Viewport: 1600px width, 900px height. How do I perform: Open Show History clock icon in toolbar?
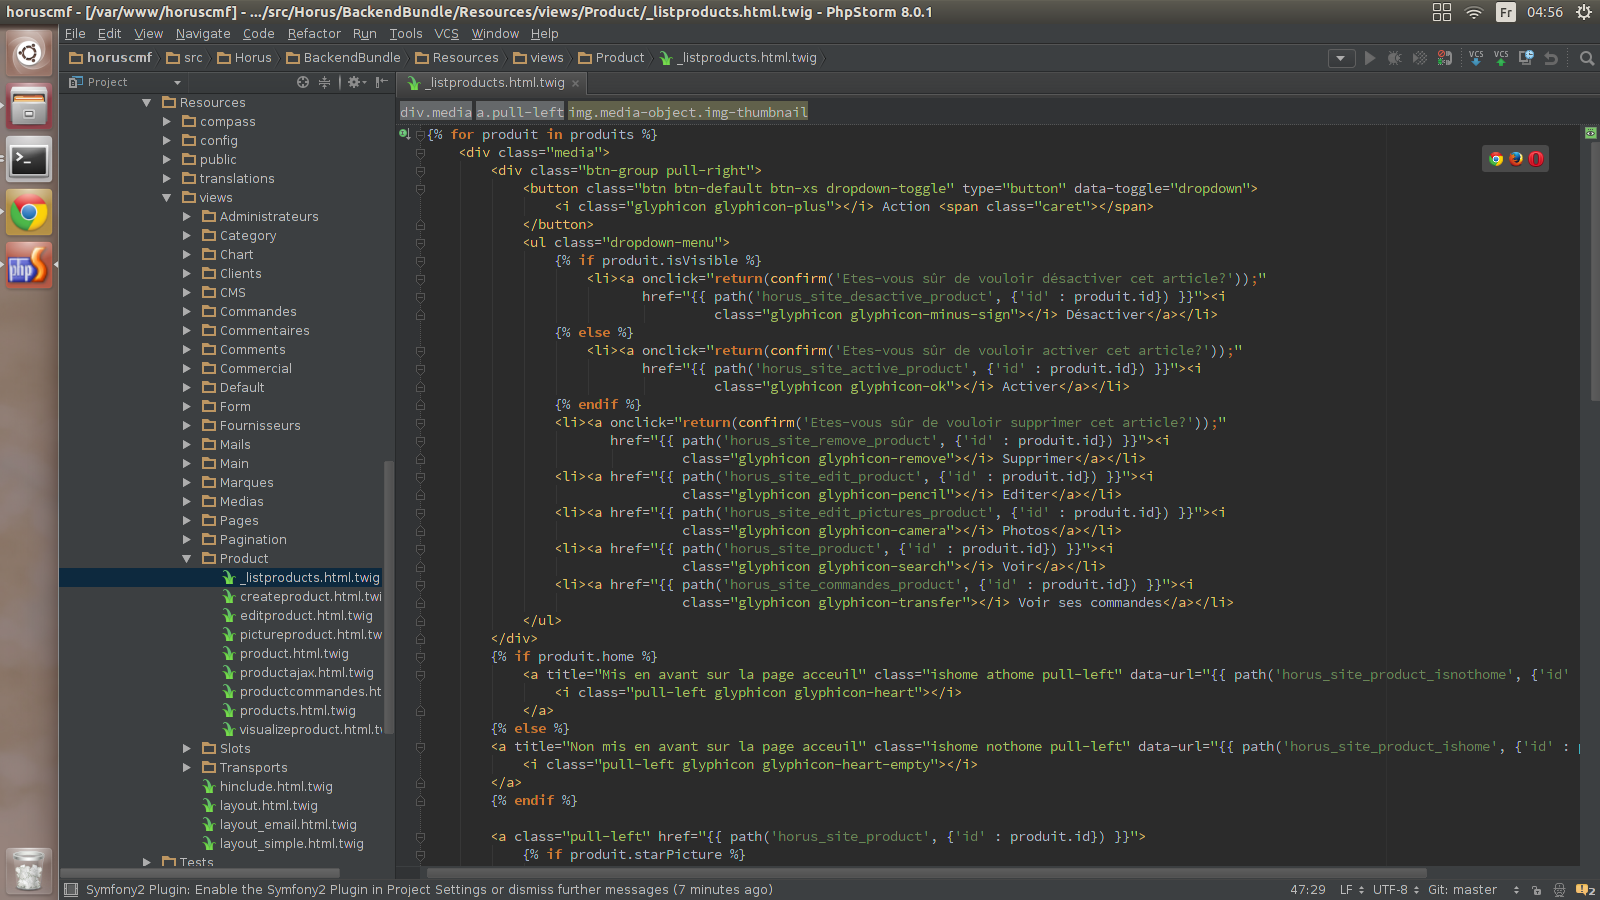(x=1526, y=58)
